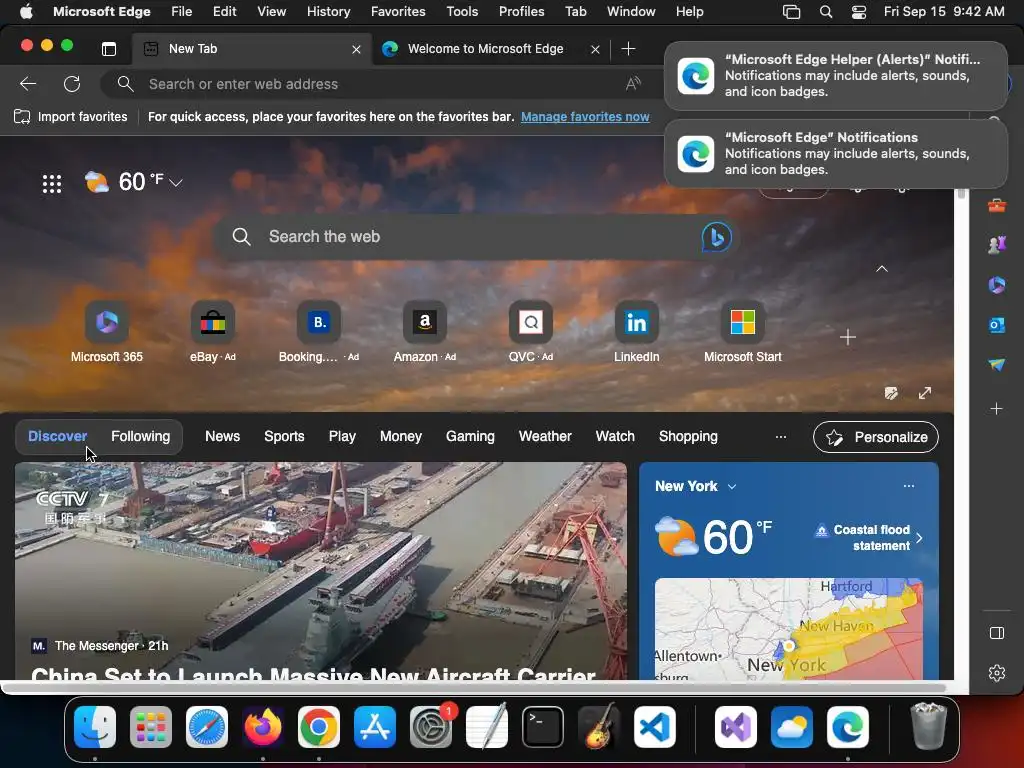1024x768 pixels.
Task: Click the Search or enter web address bar
Action: [379, 84]
